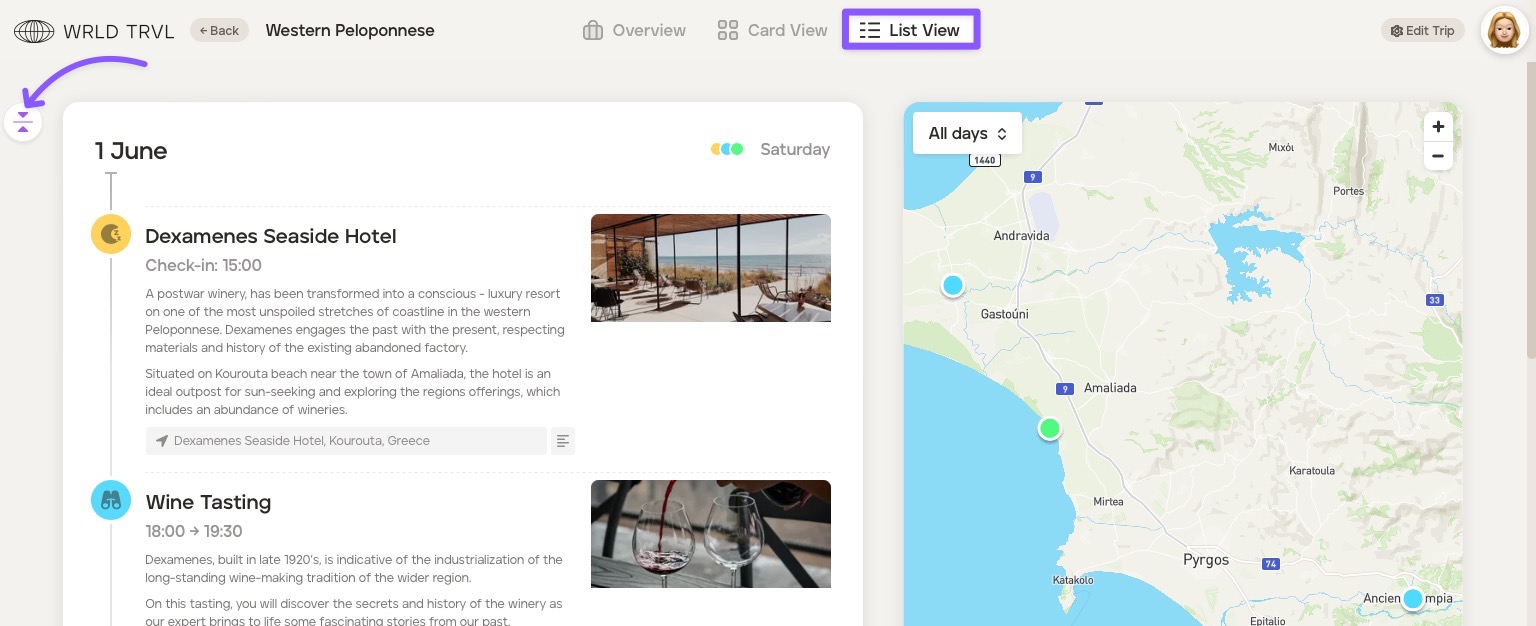The width and height of the screenshot is (1536, 626).
Task: Open the All days dropdown
Action: pyautogui.click(x=967, y=133)
